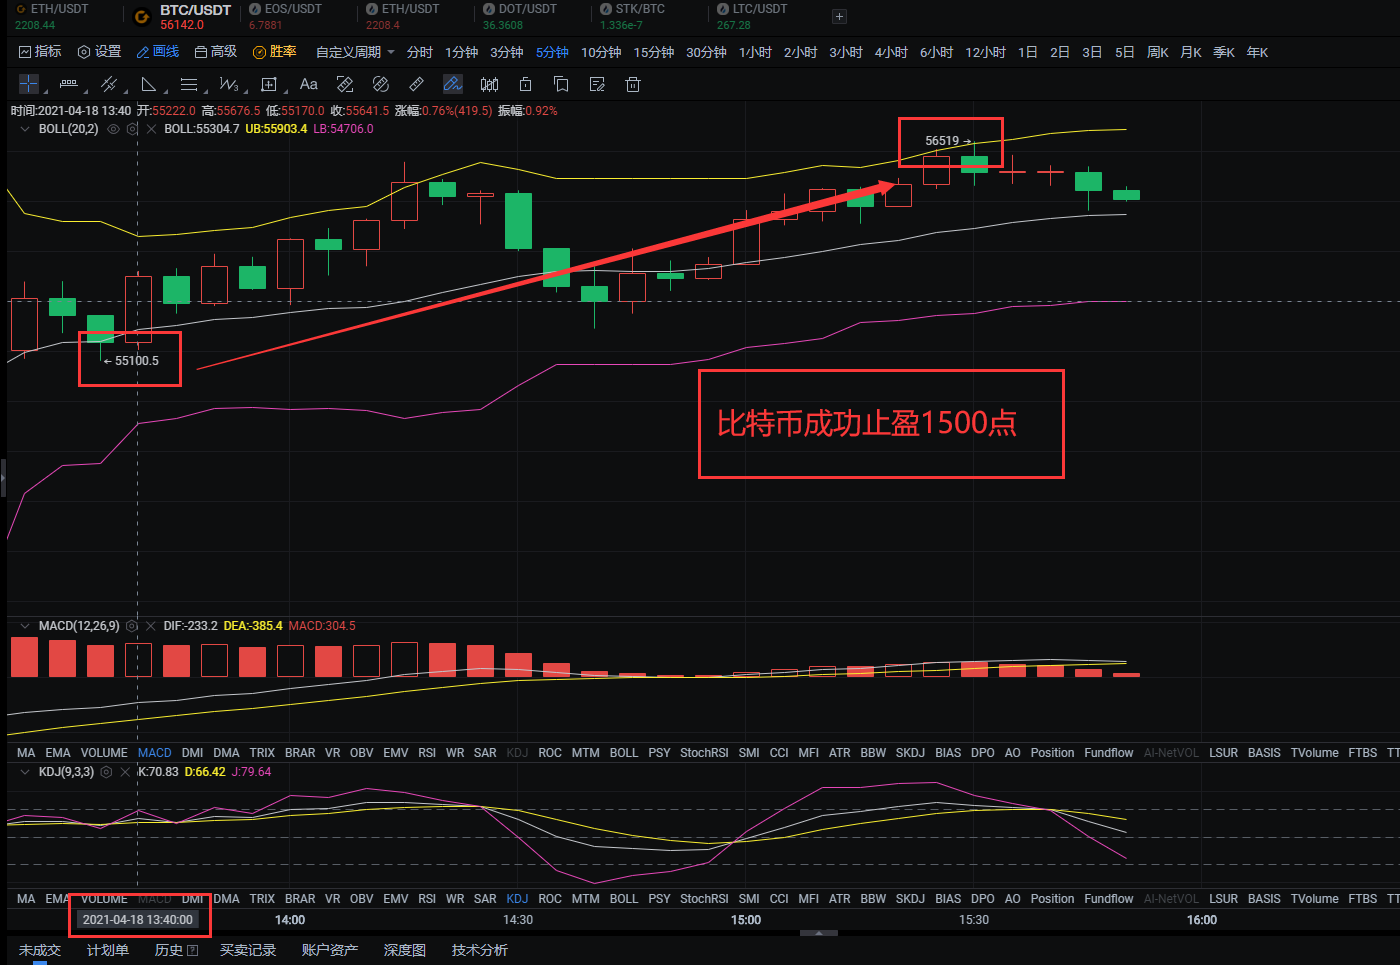Collapse the MACD(12,26,9) panel
1400x965 pixels.
(25, 626)
